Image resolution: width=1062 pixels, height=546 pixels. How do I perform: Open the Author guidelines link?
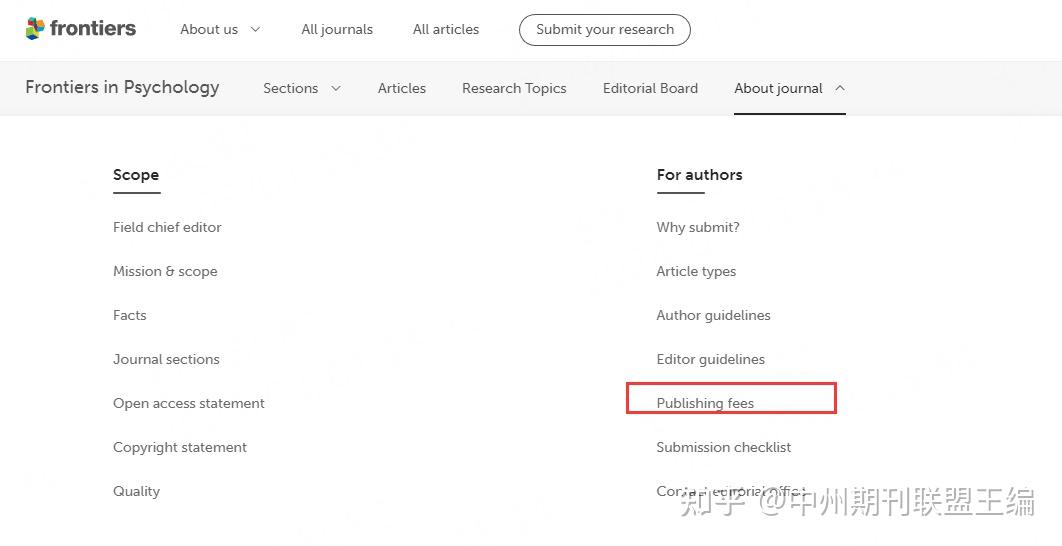[x=713, y=315]
